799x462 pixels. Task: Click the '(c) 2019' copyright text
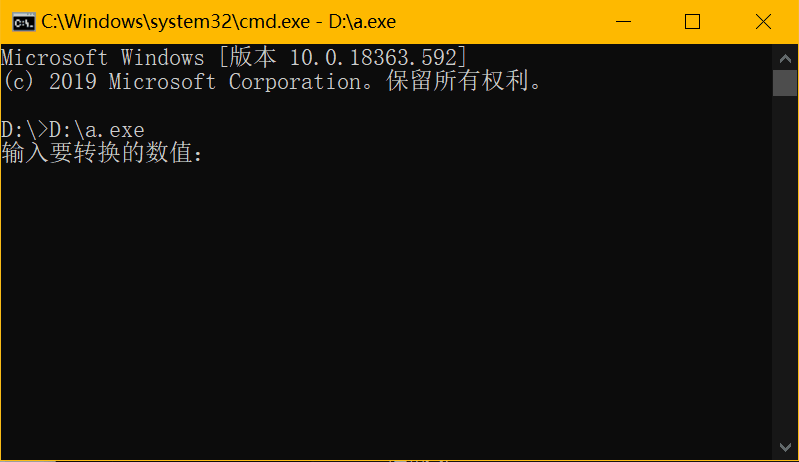point(50,82)
